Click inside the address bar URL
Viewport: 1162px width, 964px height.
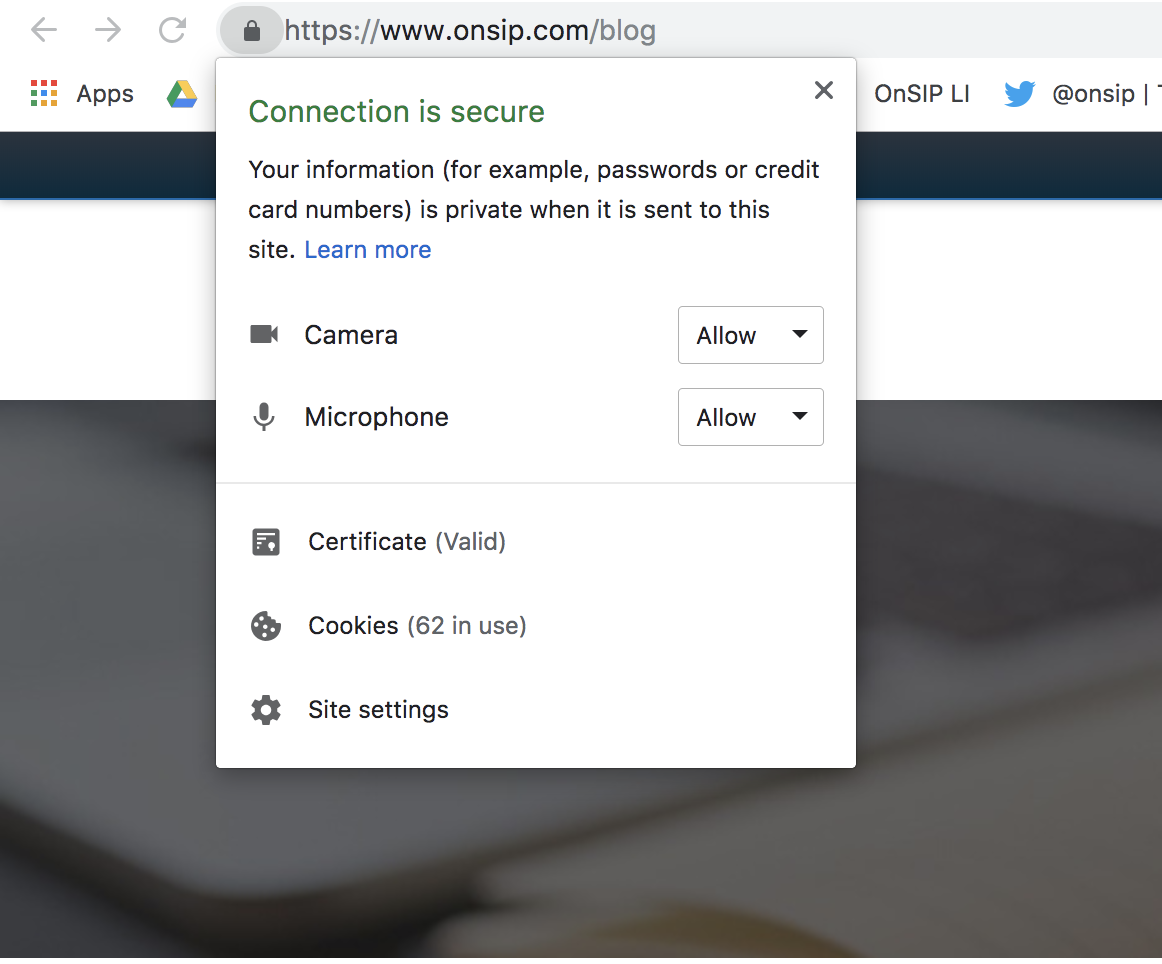(470, 30)
